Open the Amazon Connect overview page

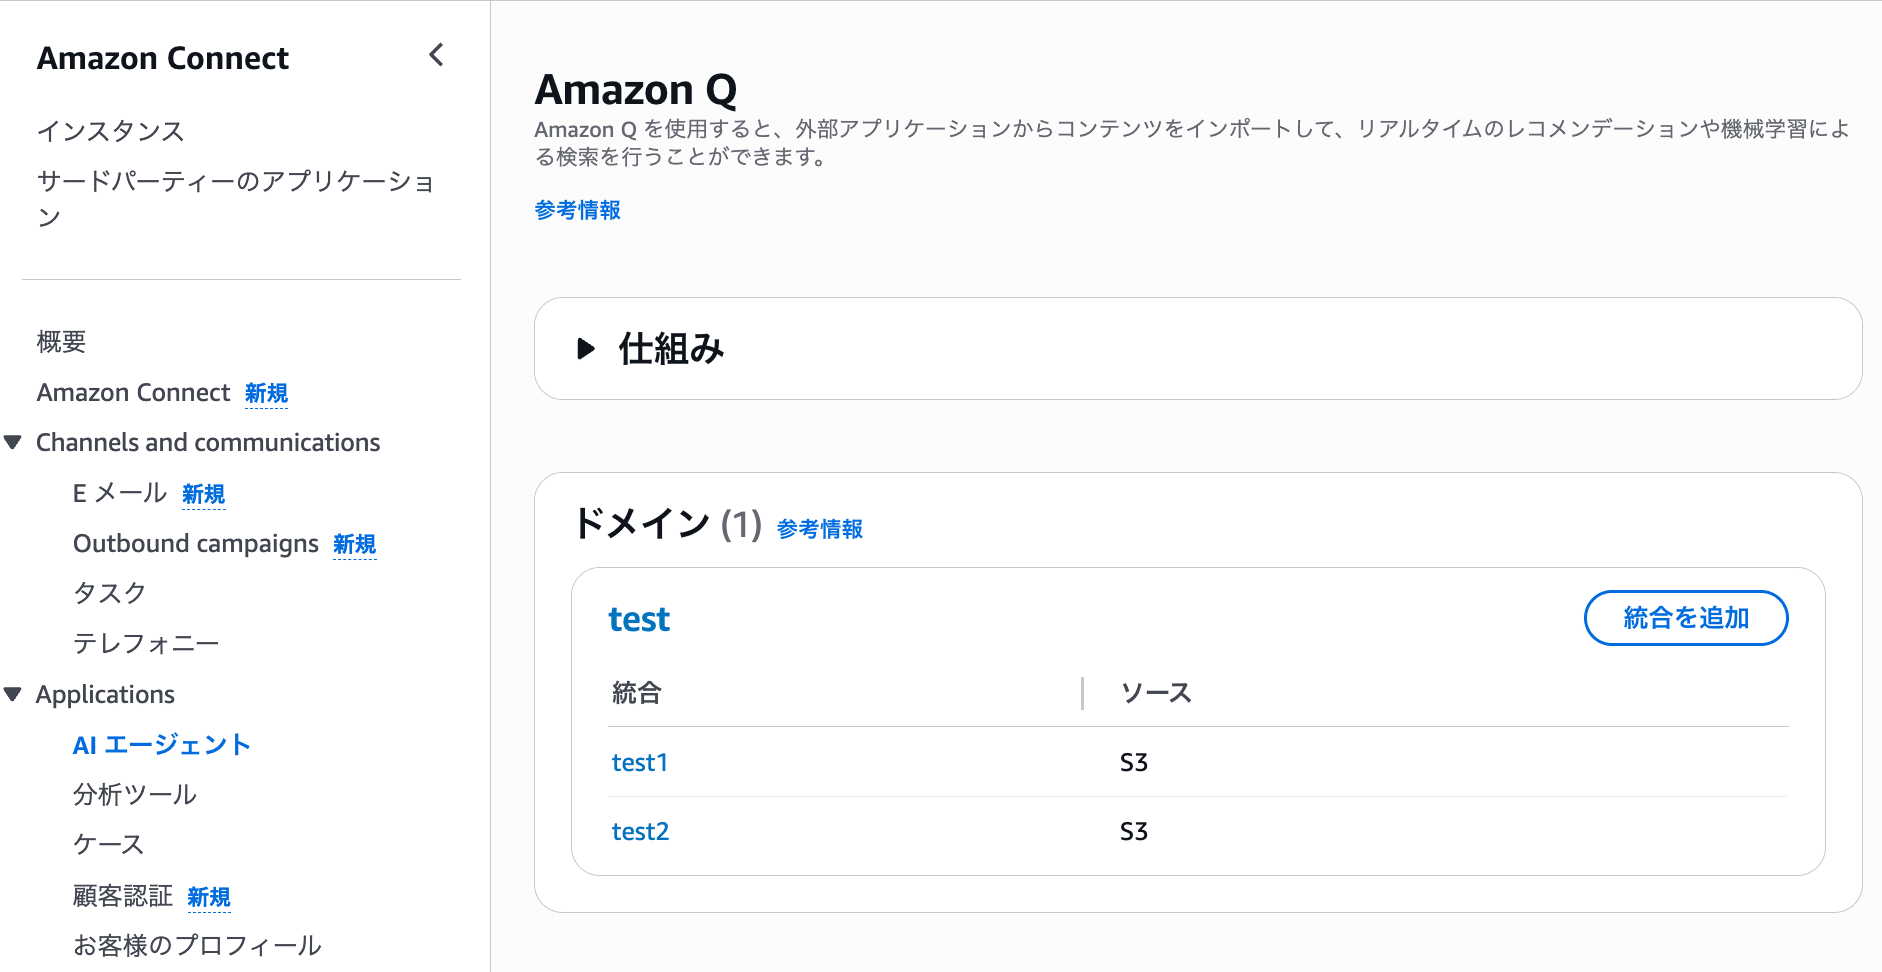[135, 392]
